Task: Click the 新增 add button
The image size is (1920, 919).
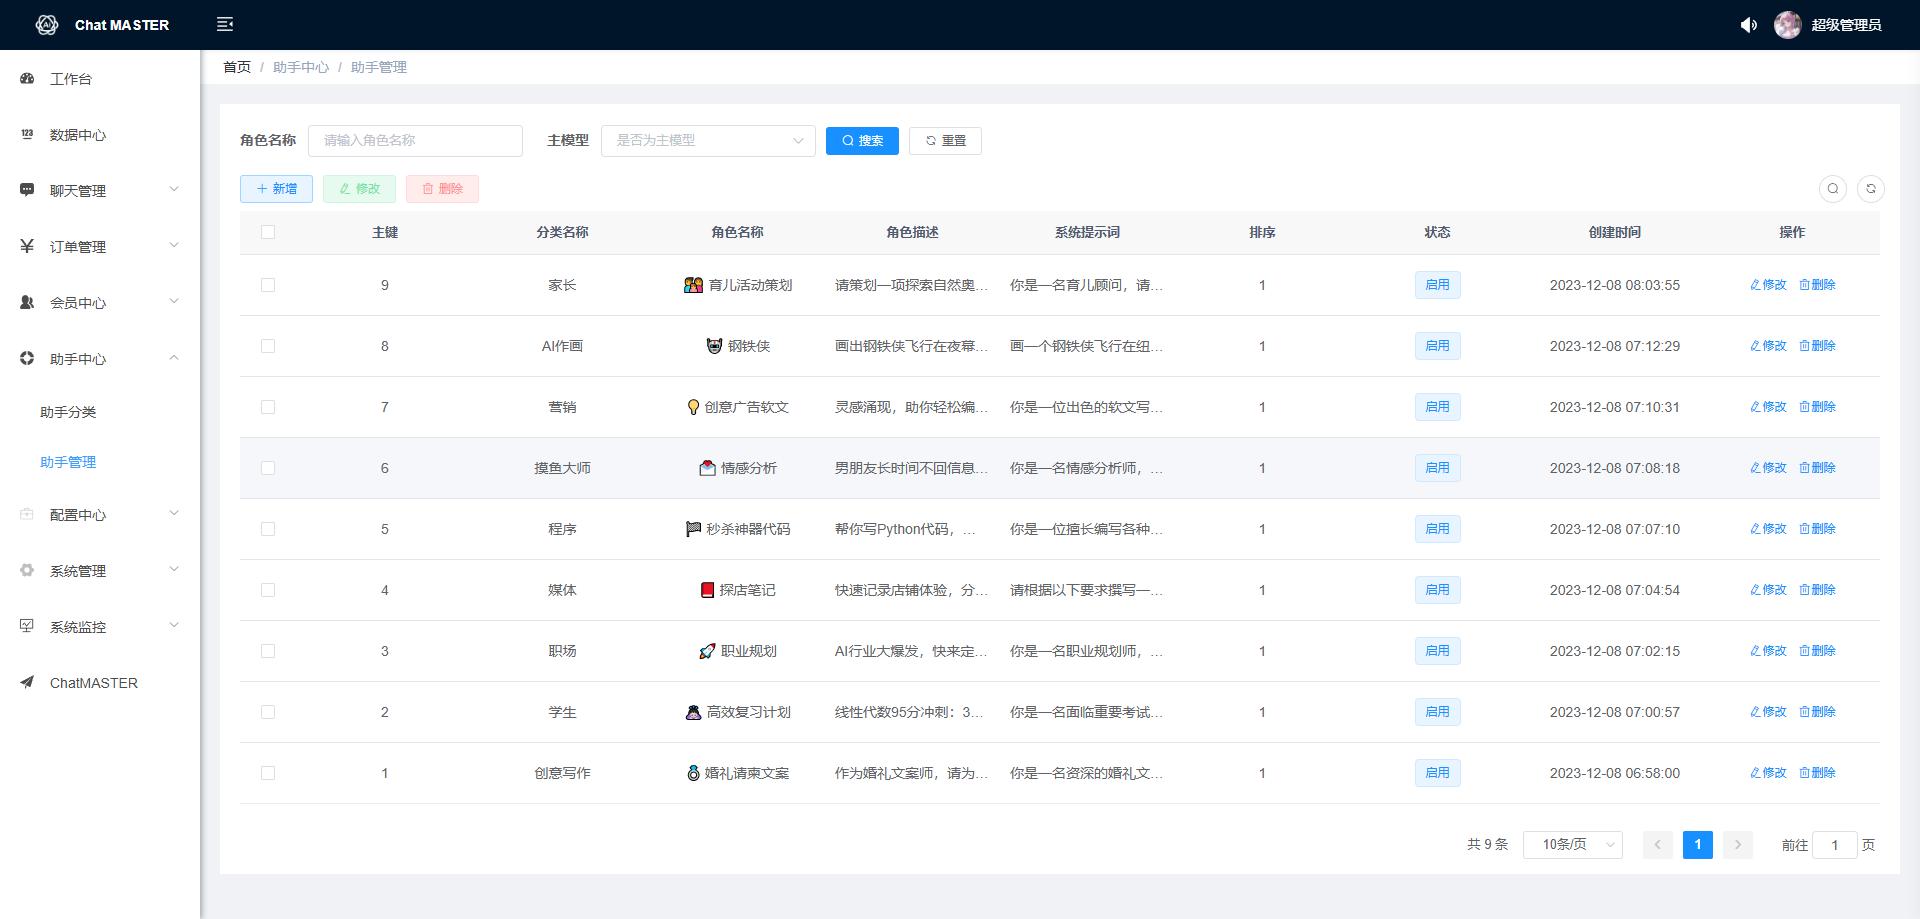Action: pos(276,189)
